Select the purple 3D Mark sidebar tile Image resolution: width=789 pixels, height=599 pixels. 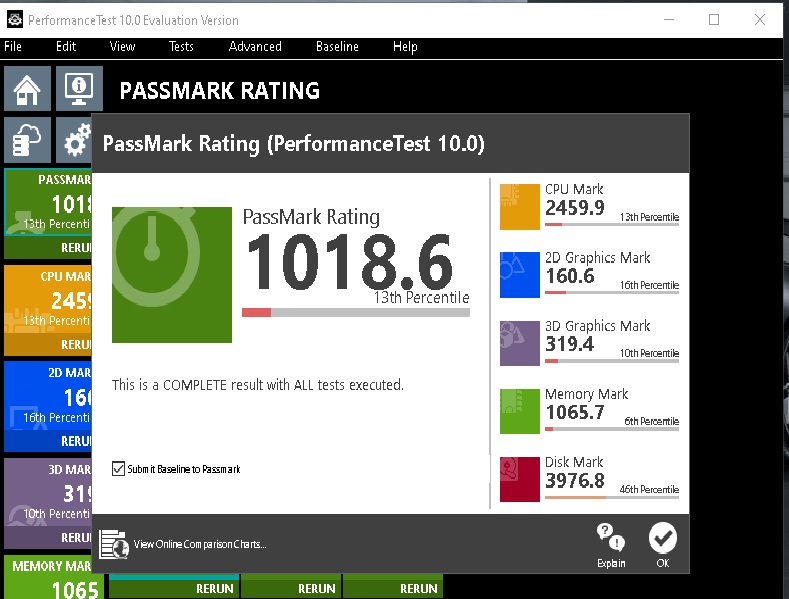click(48, 493)
